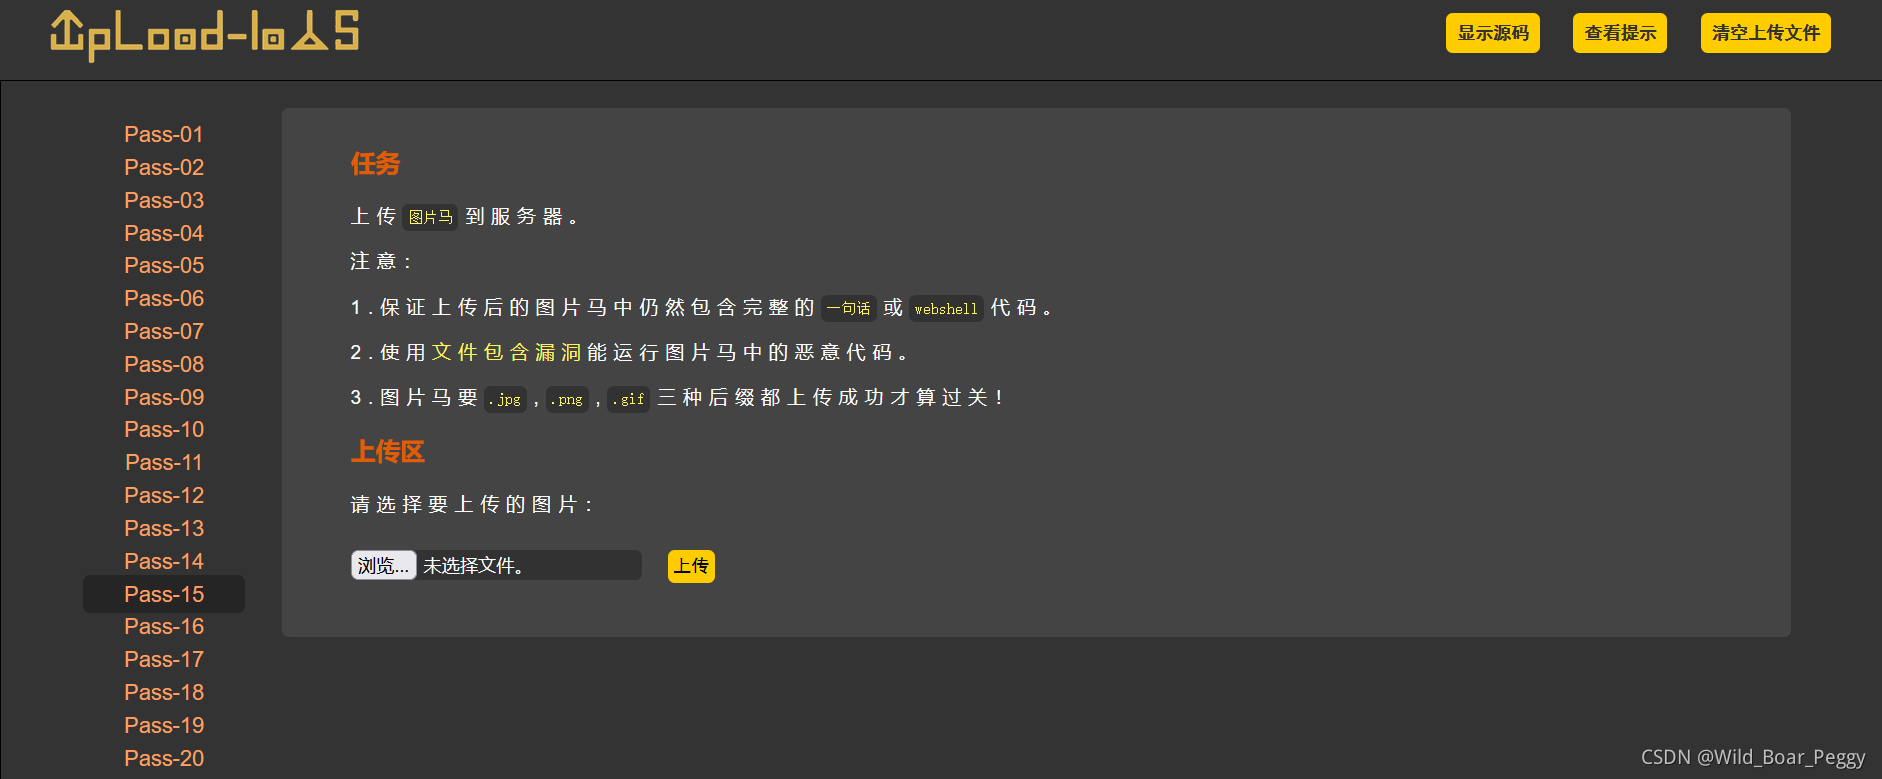Click the 清空上传文件 button
The width and height of the screenshot is (1882, 779).
(1766, 33)
